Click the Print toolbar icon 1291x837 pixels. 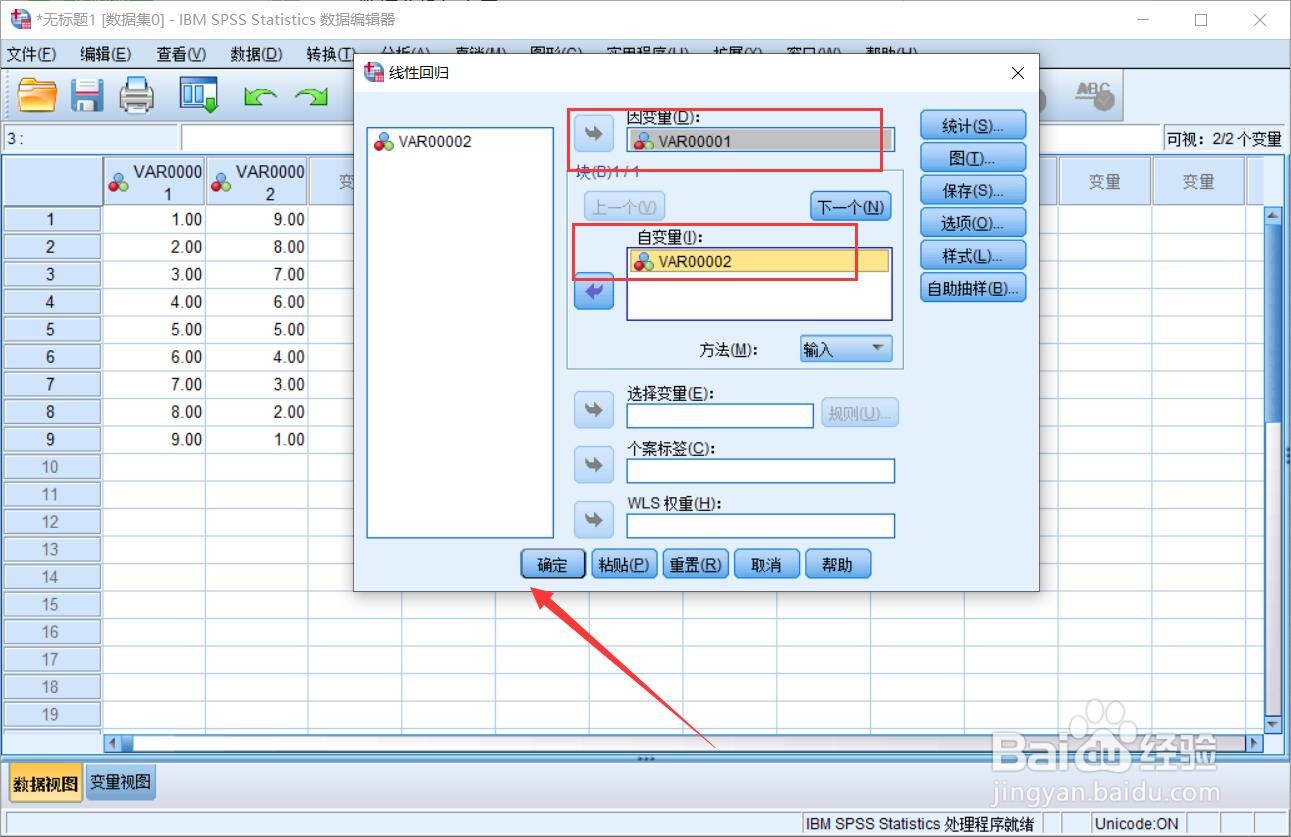(137, 96)
